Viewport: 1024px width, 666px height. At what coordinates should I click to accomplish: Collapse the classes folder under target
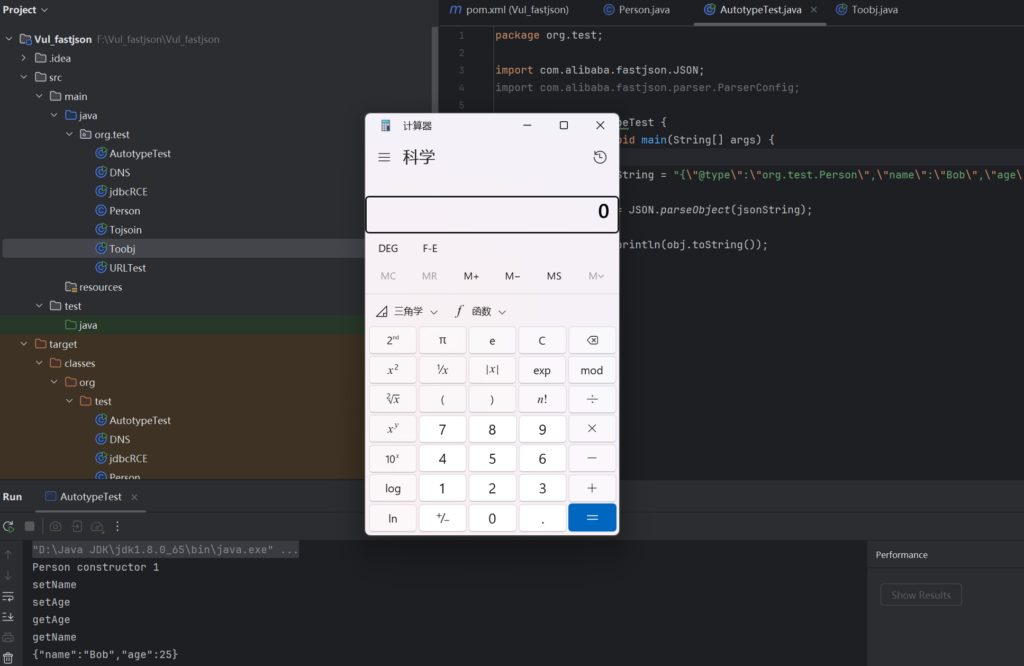click(39, 363)
